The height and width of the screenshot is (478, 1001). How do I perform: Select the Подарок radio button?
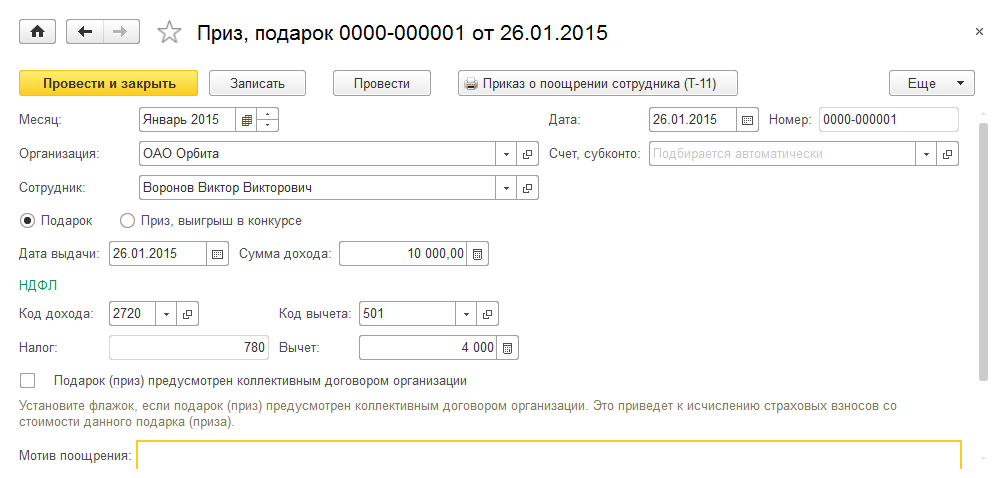tap(27, 221)
